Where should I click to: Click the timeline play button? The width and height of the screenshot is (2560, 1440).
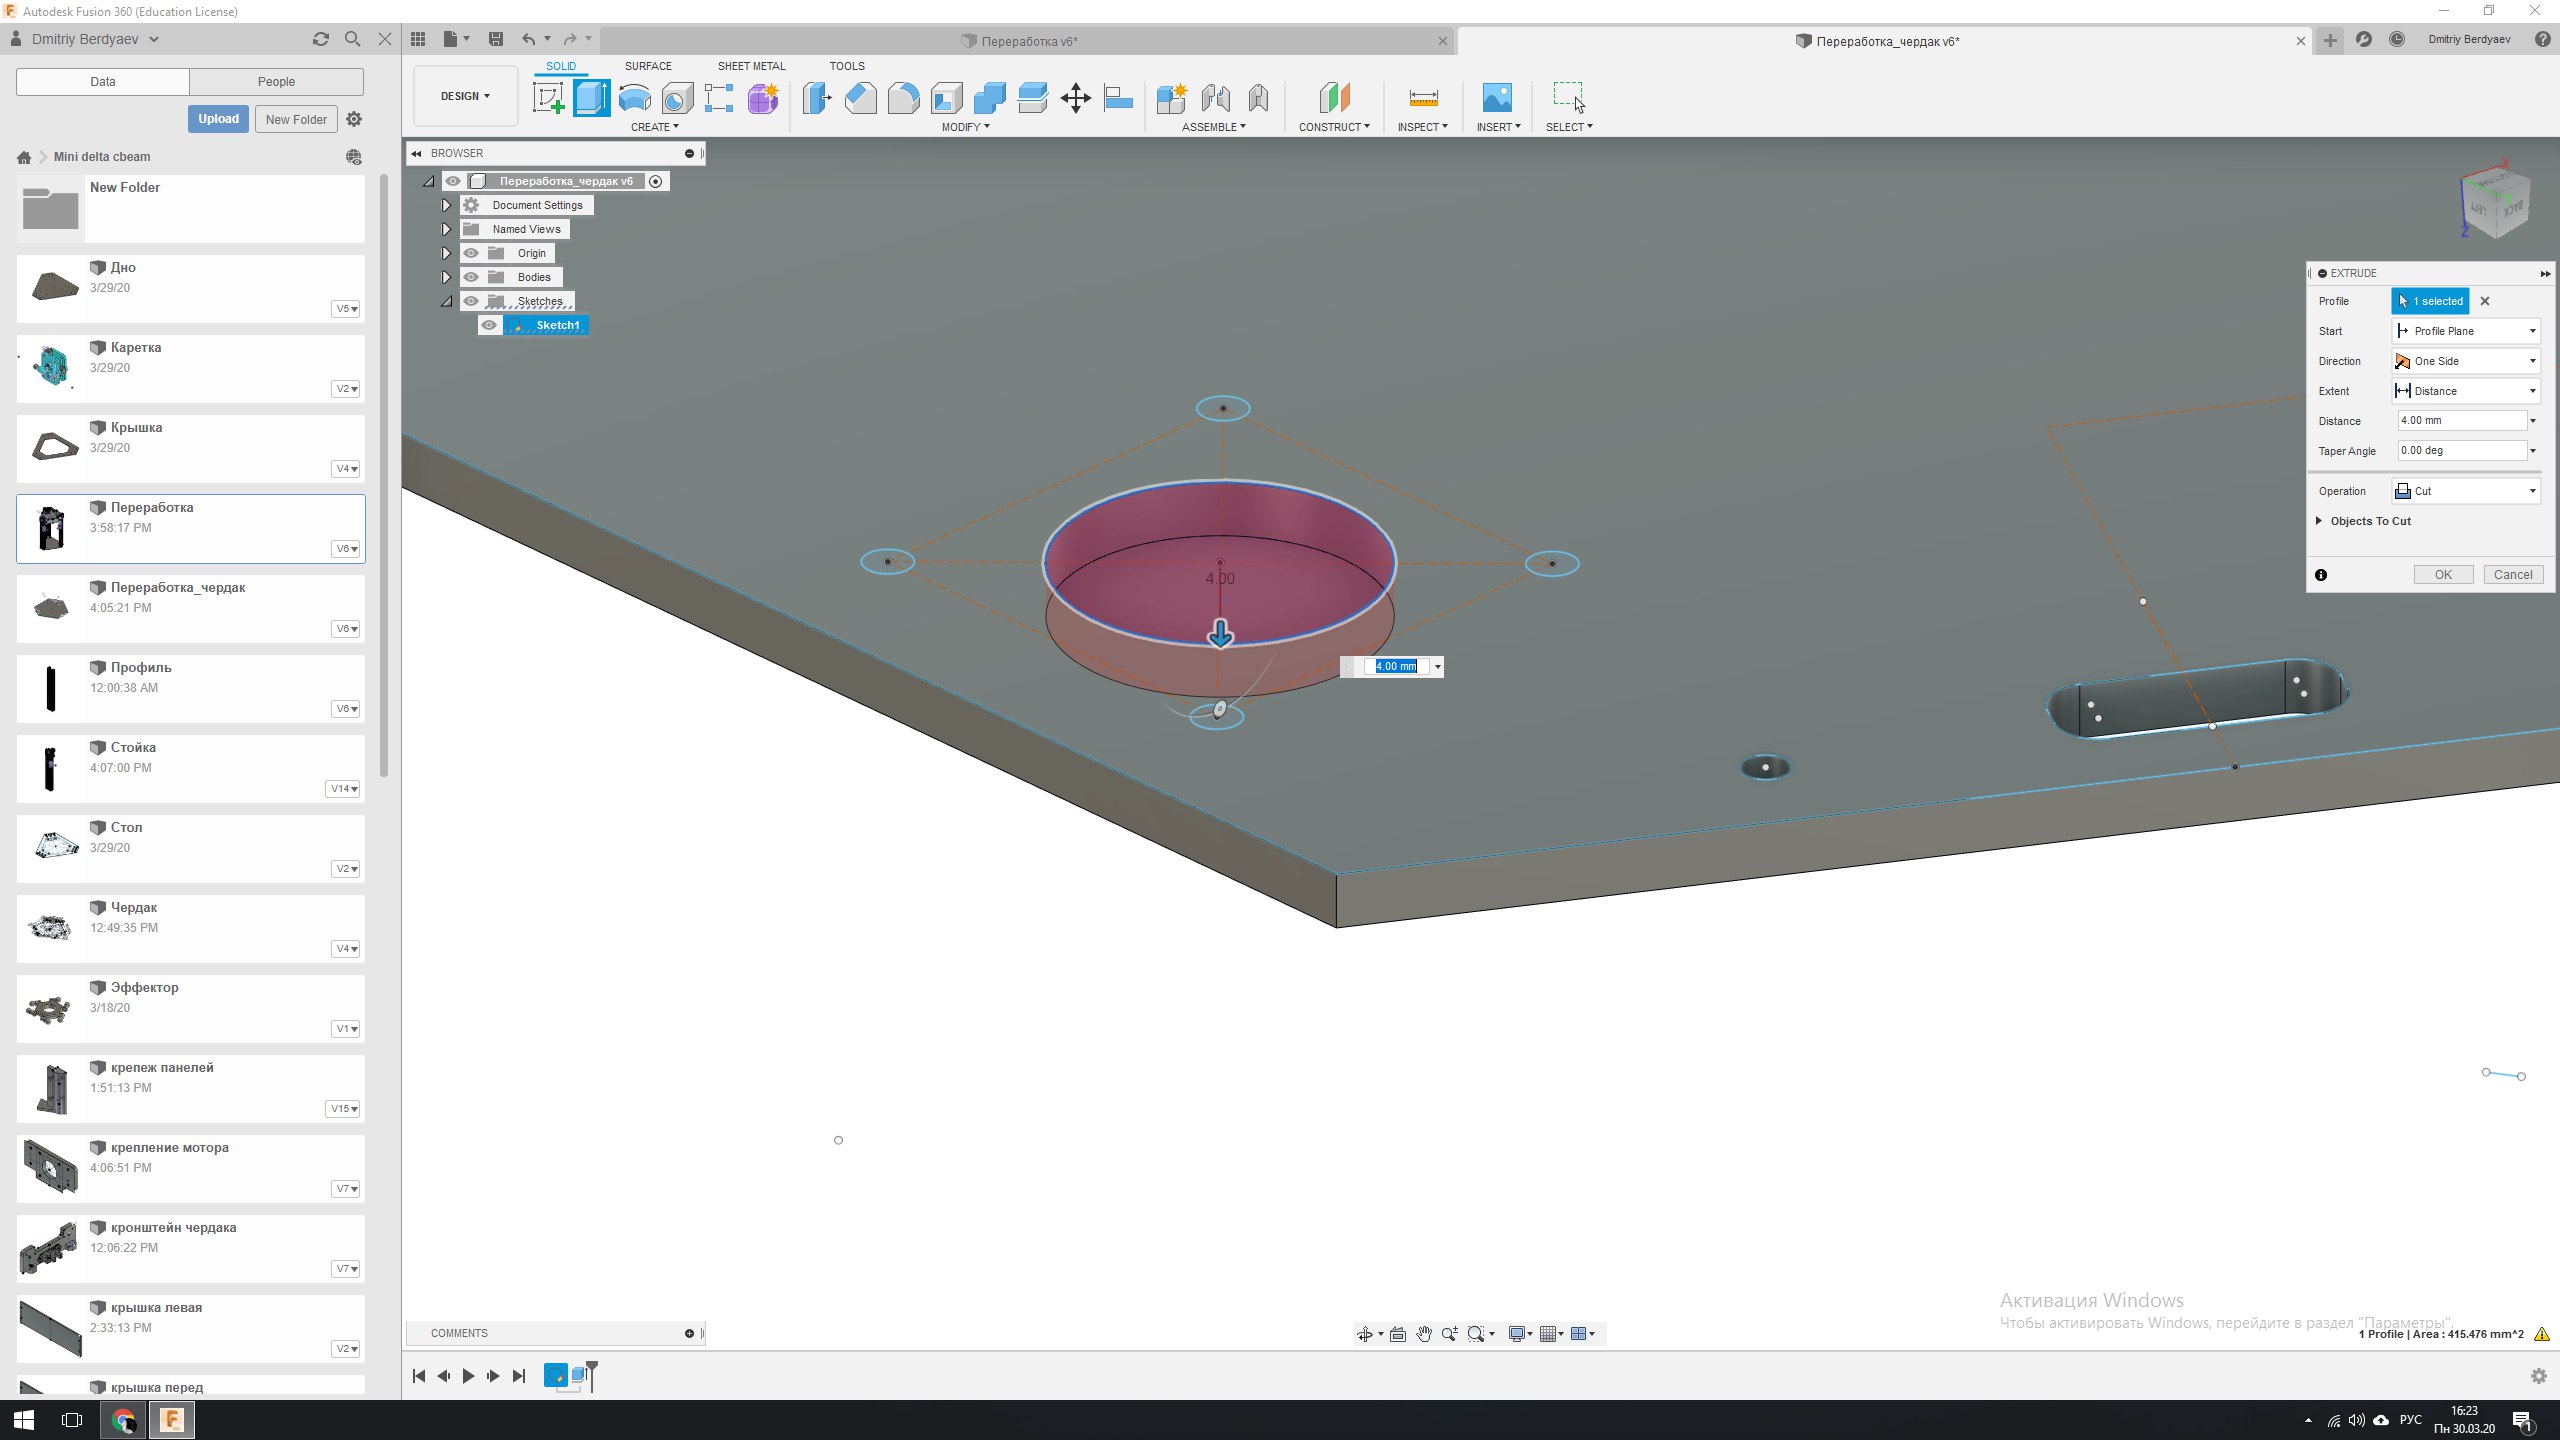click(468, 1376)
